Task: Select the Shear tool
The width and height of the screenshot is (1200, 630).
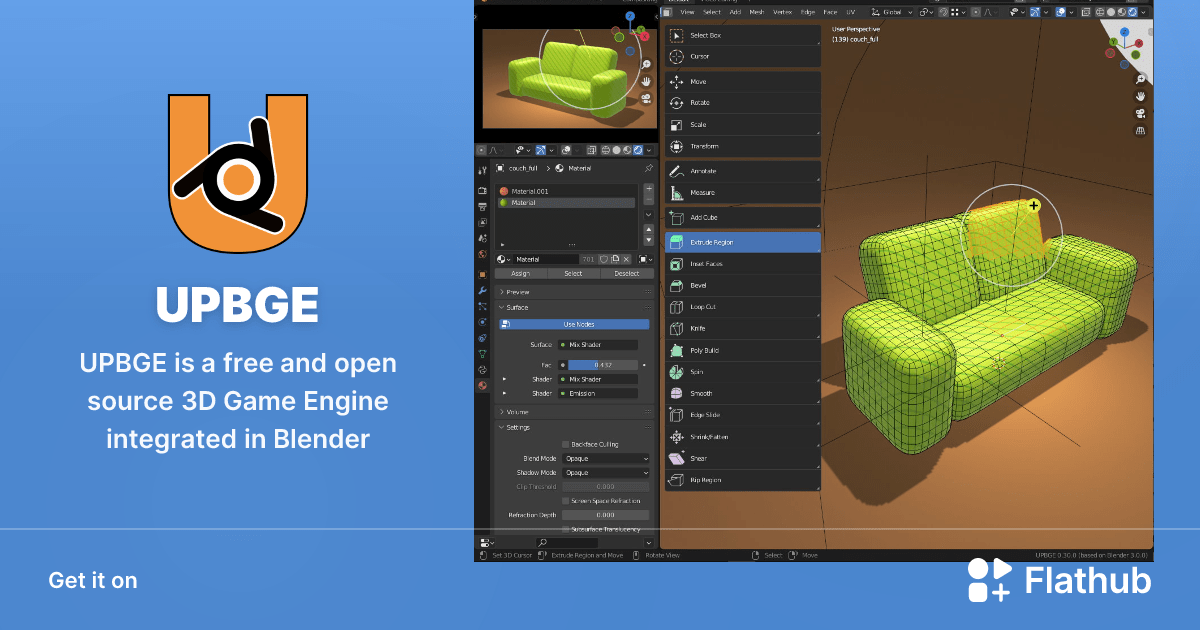Action: pyautogui.click(x=743, y=458)
